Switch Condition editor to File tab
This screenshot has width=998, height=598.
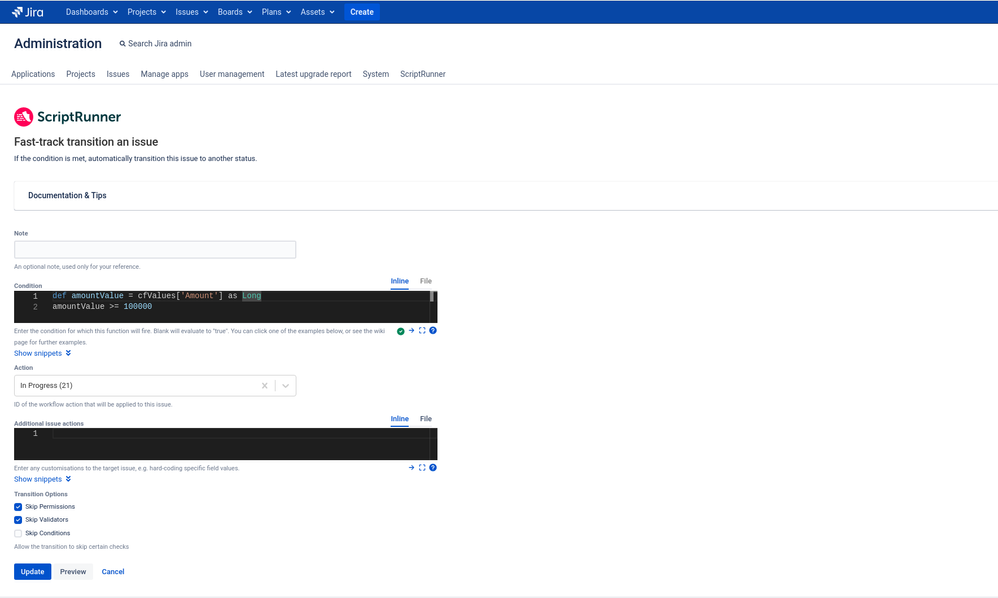[x=426, y=281]
